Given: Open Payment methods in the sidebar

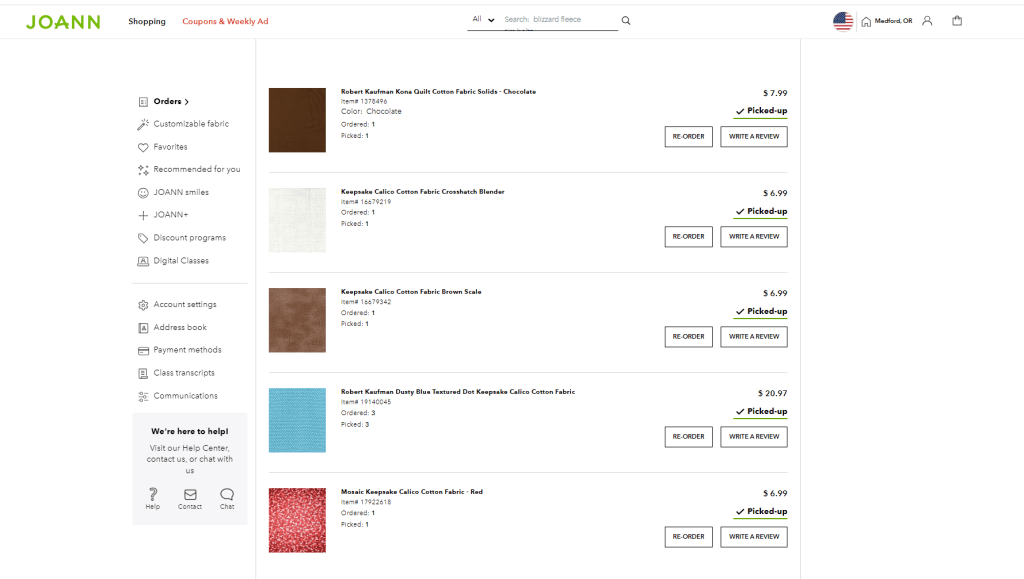Looking at the screenshot, I should (x=187, y=350).
